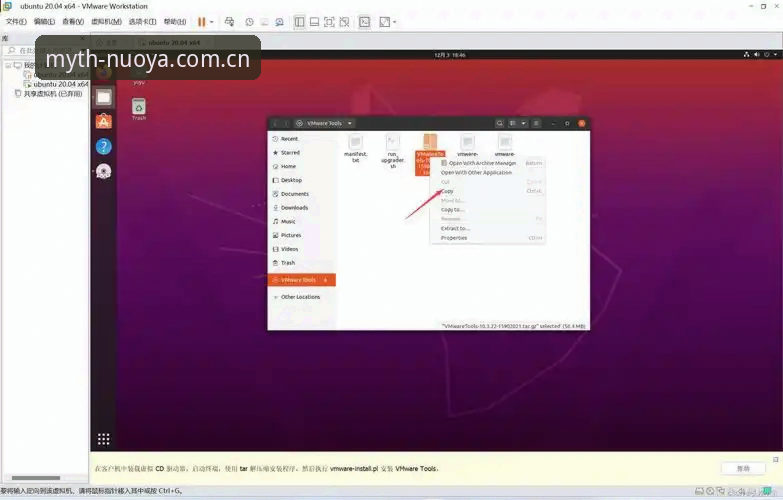Open the snapshot manager toolbar icon
783x500 pixels.
279,21
